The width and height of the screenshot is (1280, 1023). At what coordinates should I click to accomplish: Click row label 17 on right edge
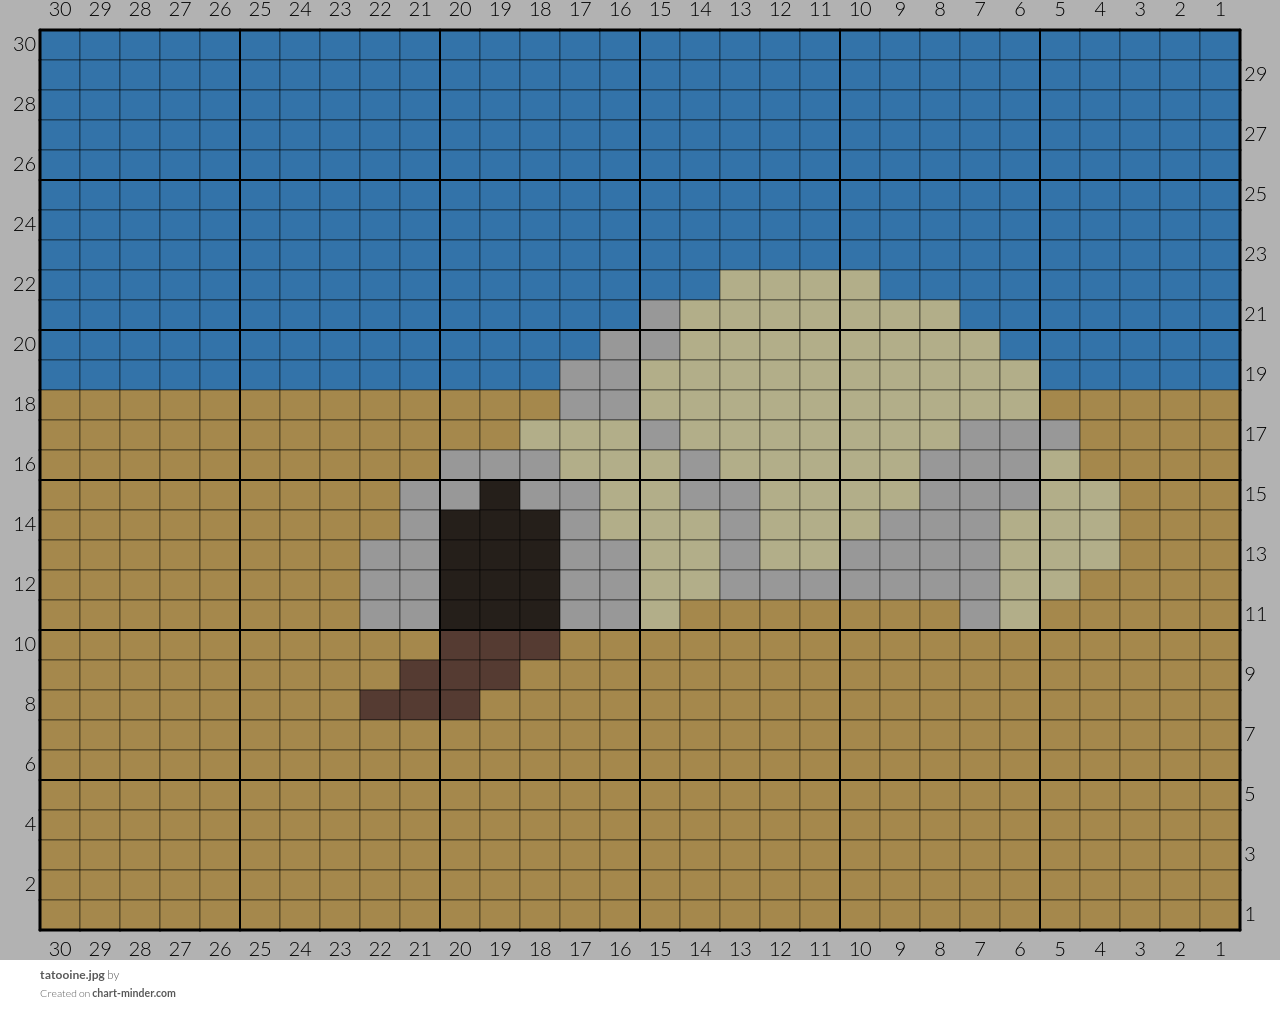1256,434
